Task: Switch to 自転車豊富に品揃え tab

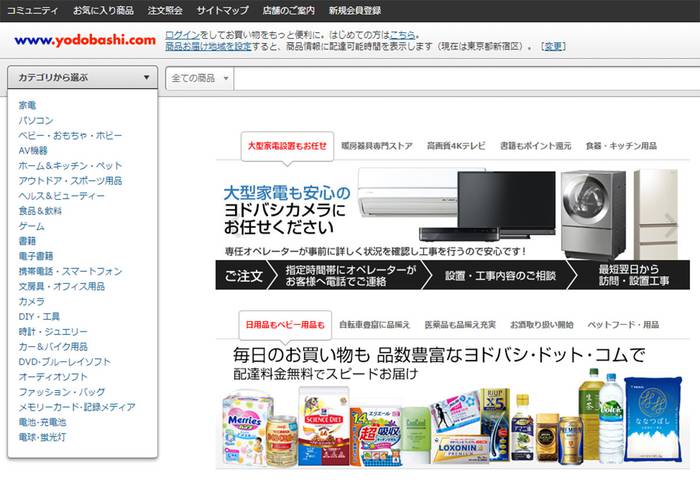Action: 374,325
